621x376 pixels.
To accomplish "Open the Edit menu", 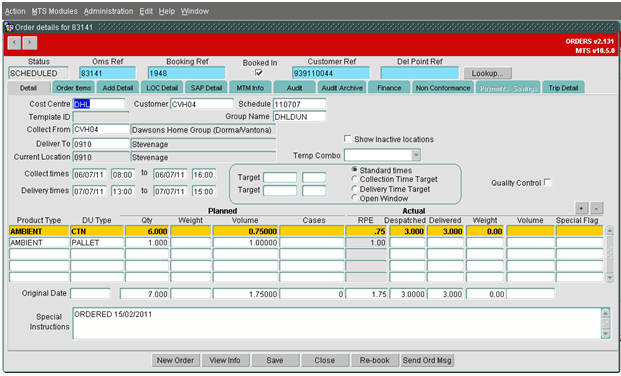I will 146,11.
